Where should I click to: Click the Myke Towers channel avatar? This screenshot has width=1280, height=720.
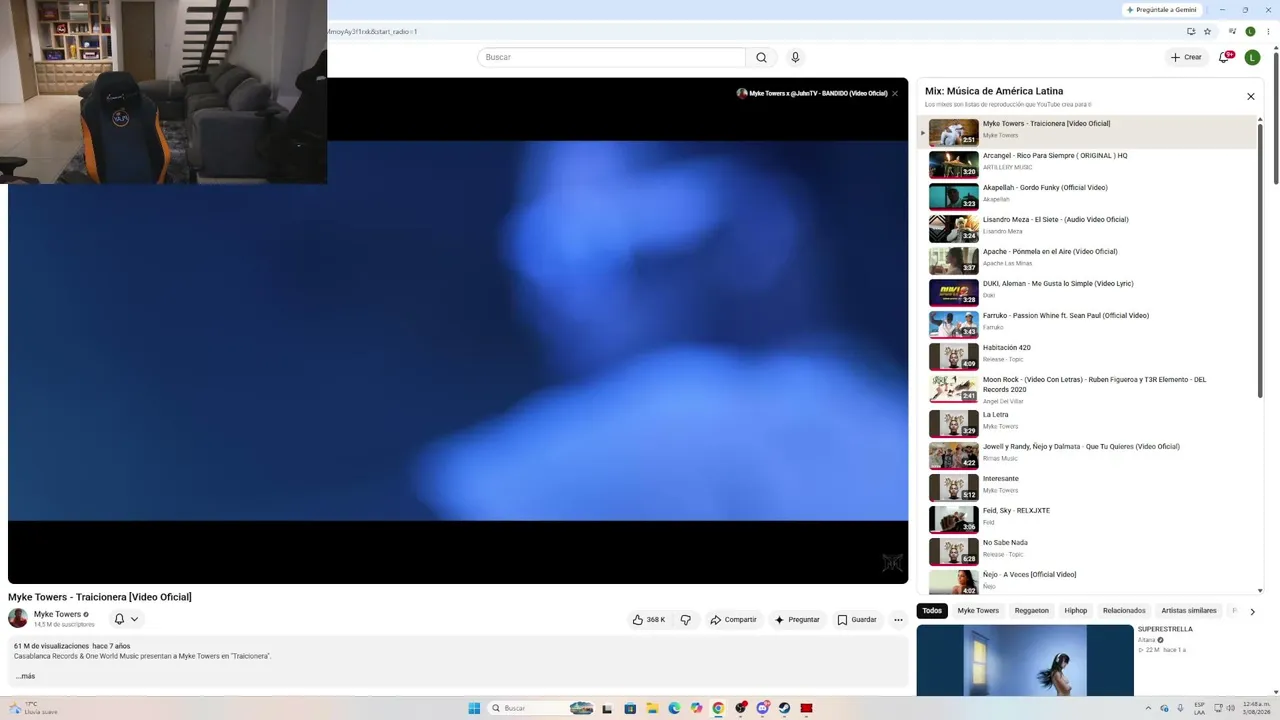pyautogui.click(x=18, y=618)
